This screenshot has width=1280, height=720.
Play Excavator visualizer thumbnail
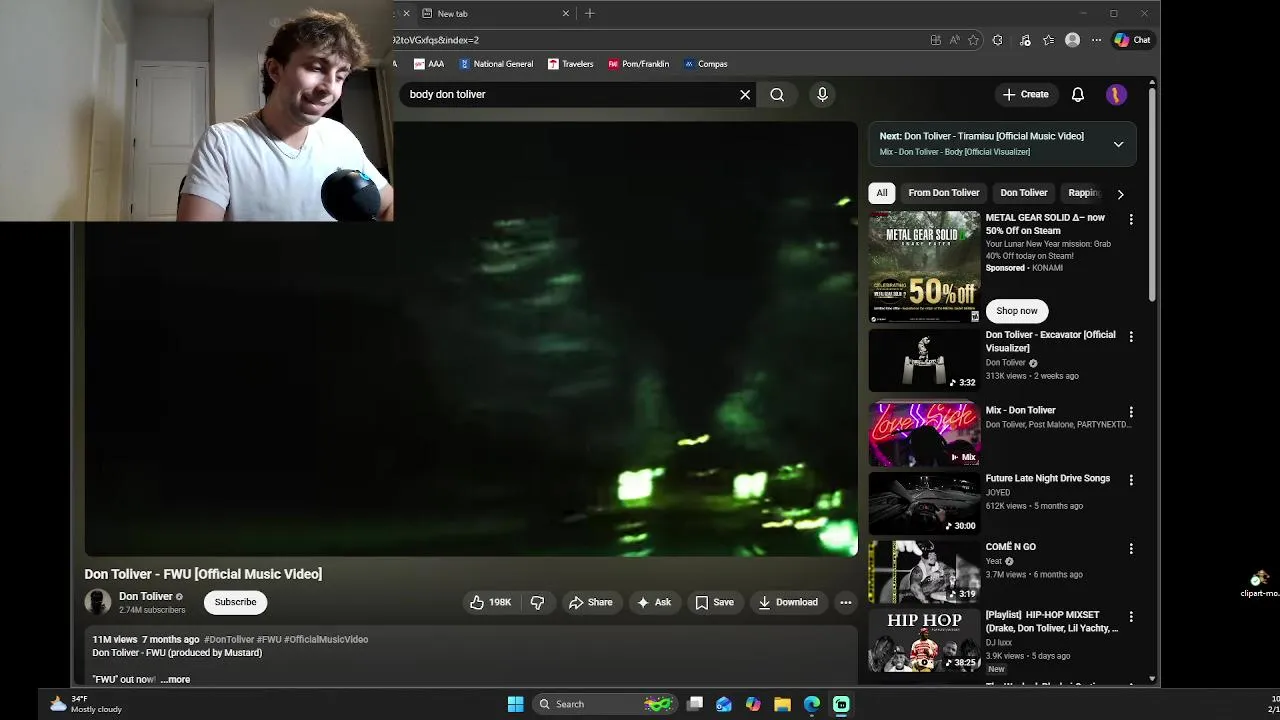[924, 360]
